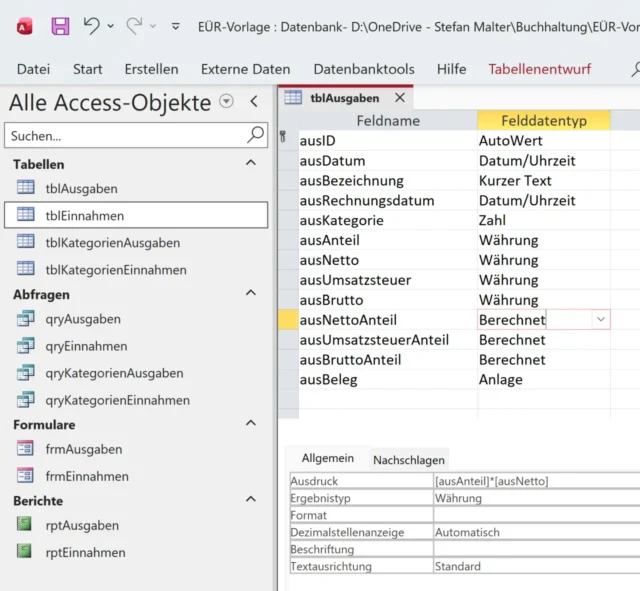Viewport: 640px width, 591px height.
Task: Click the Felddatentyp column header
Action: pyautogui.click(x=544, y=120)
